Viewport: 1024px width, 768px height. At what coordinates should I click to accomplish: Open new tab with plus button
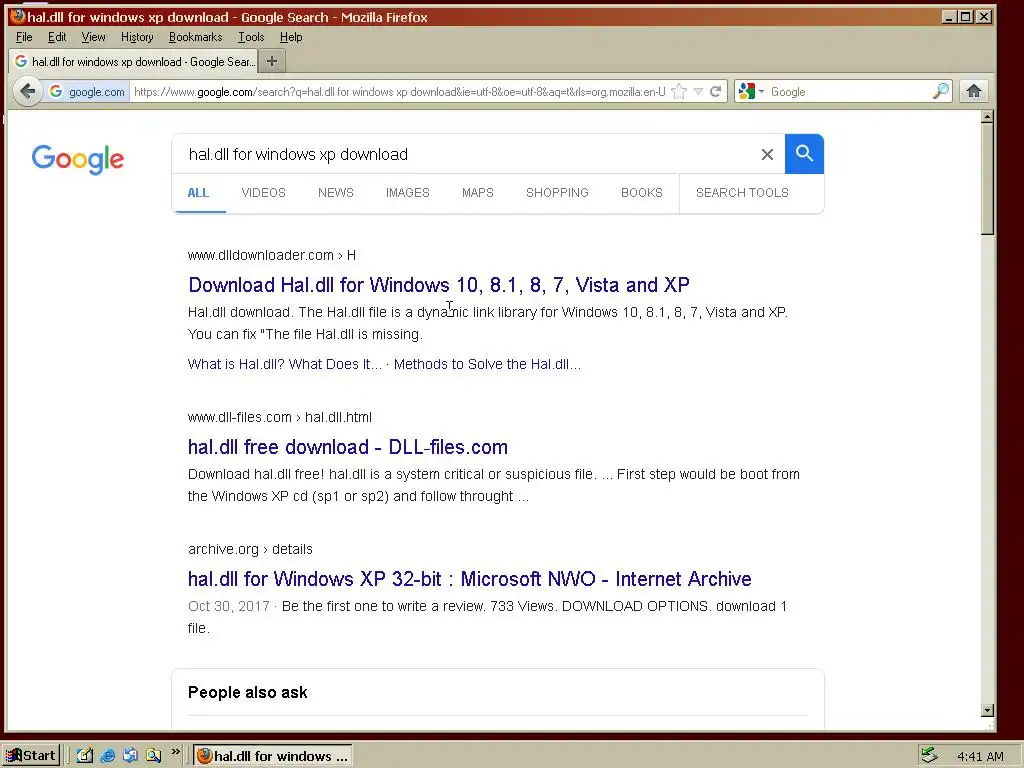pyautogui.click(x=272, y=61)
